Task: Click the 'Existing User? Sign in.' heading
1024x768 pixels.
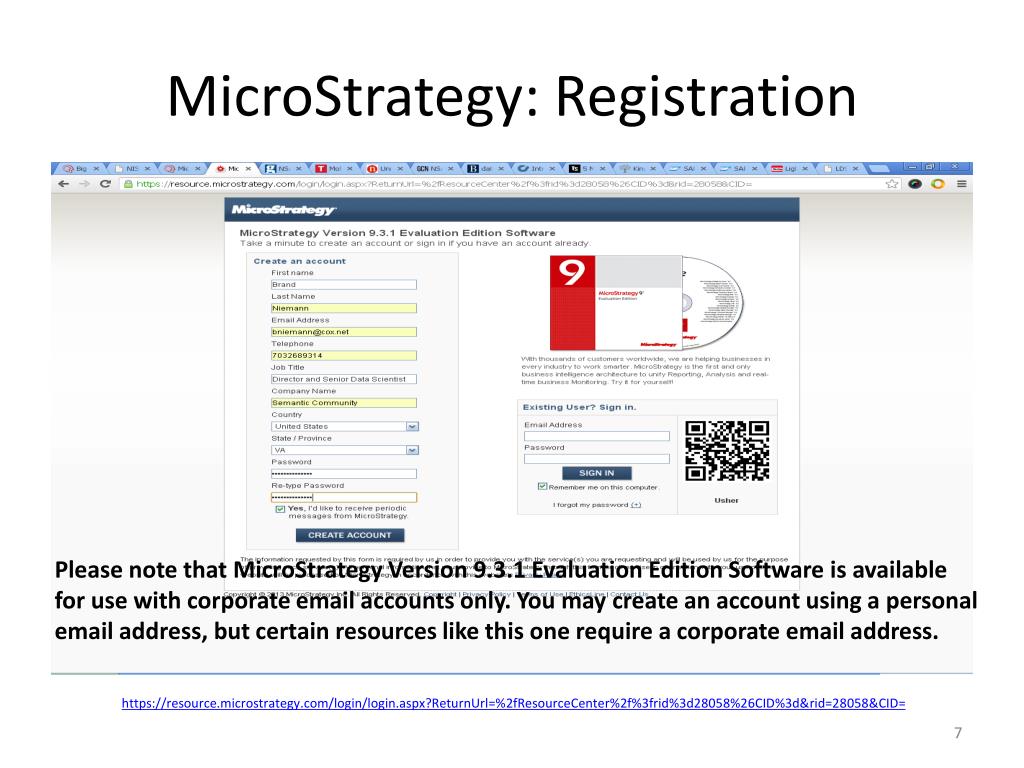Action: coord(579,407)
